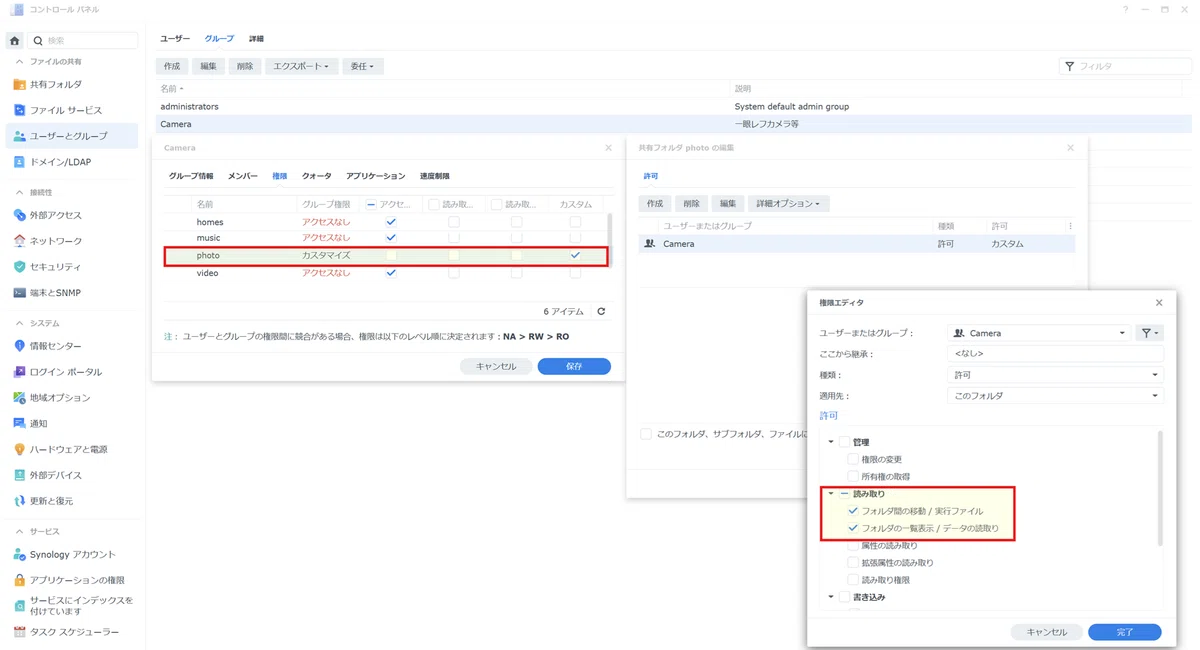Open 速度制限 tab in Camera dialog
This screenshot has width=1200, height=650.
pyautogui.click(x=435, y=176)
